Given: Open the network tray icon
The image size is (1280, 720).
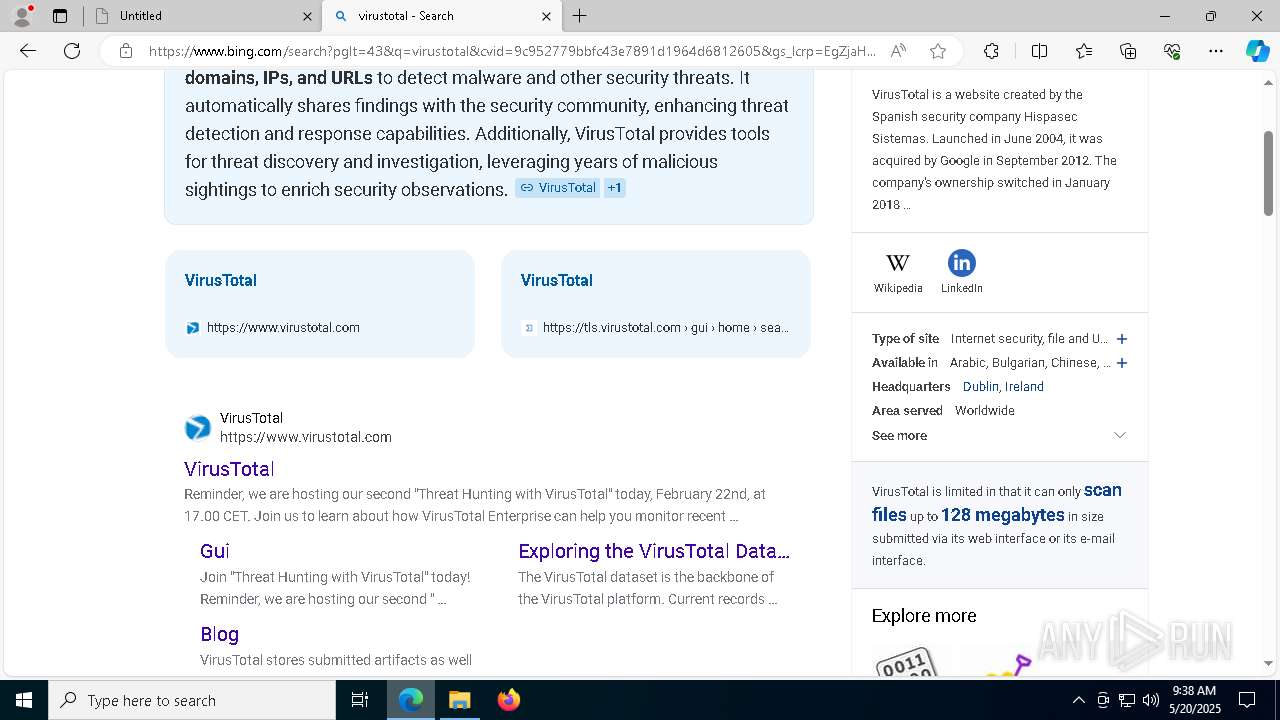Looking at the screenshot, I should (1127, 700).
